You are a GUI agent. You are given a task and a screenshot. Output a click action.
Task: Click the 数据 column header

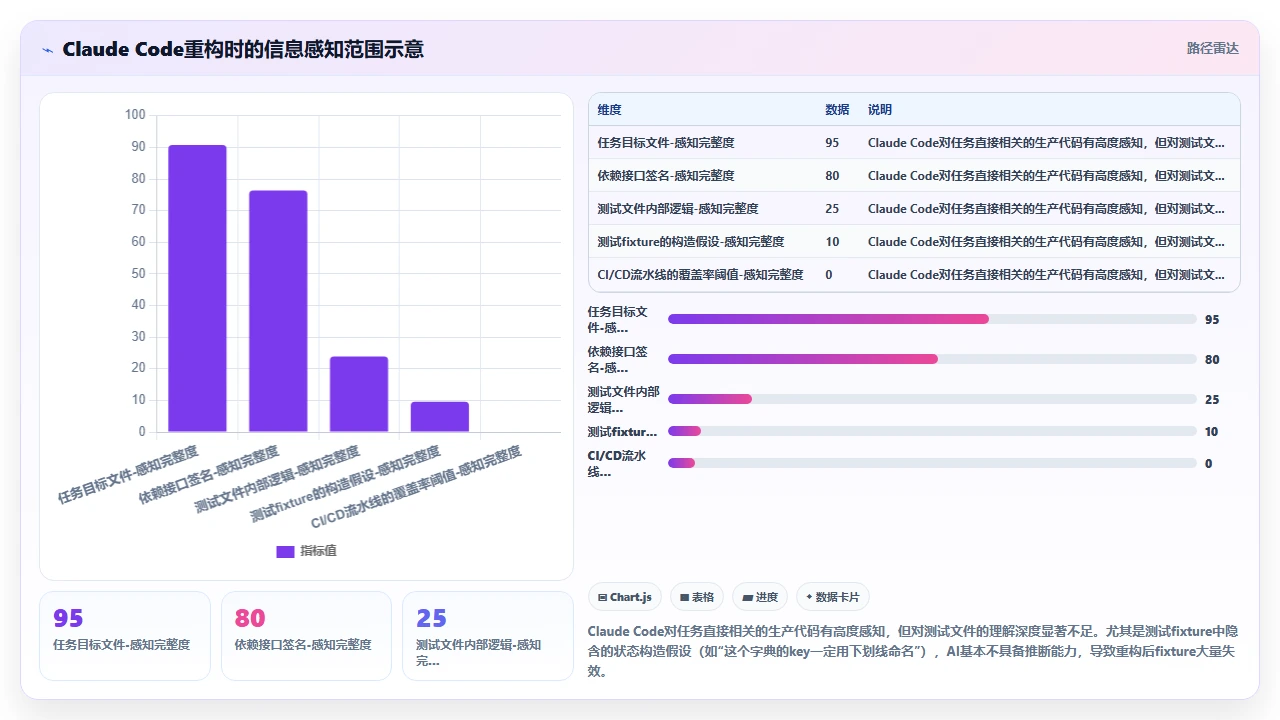(837, 110)
